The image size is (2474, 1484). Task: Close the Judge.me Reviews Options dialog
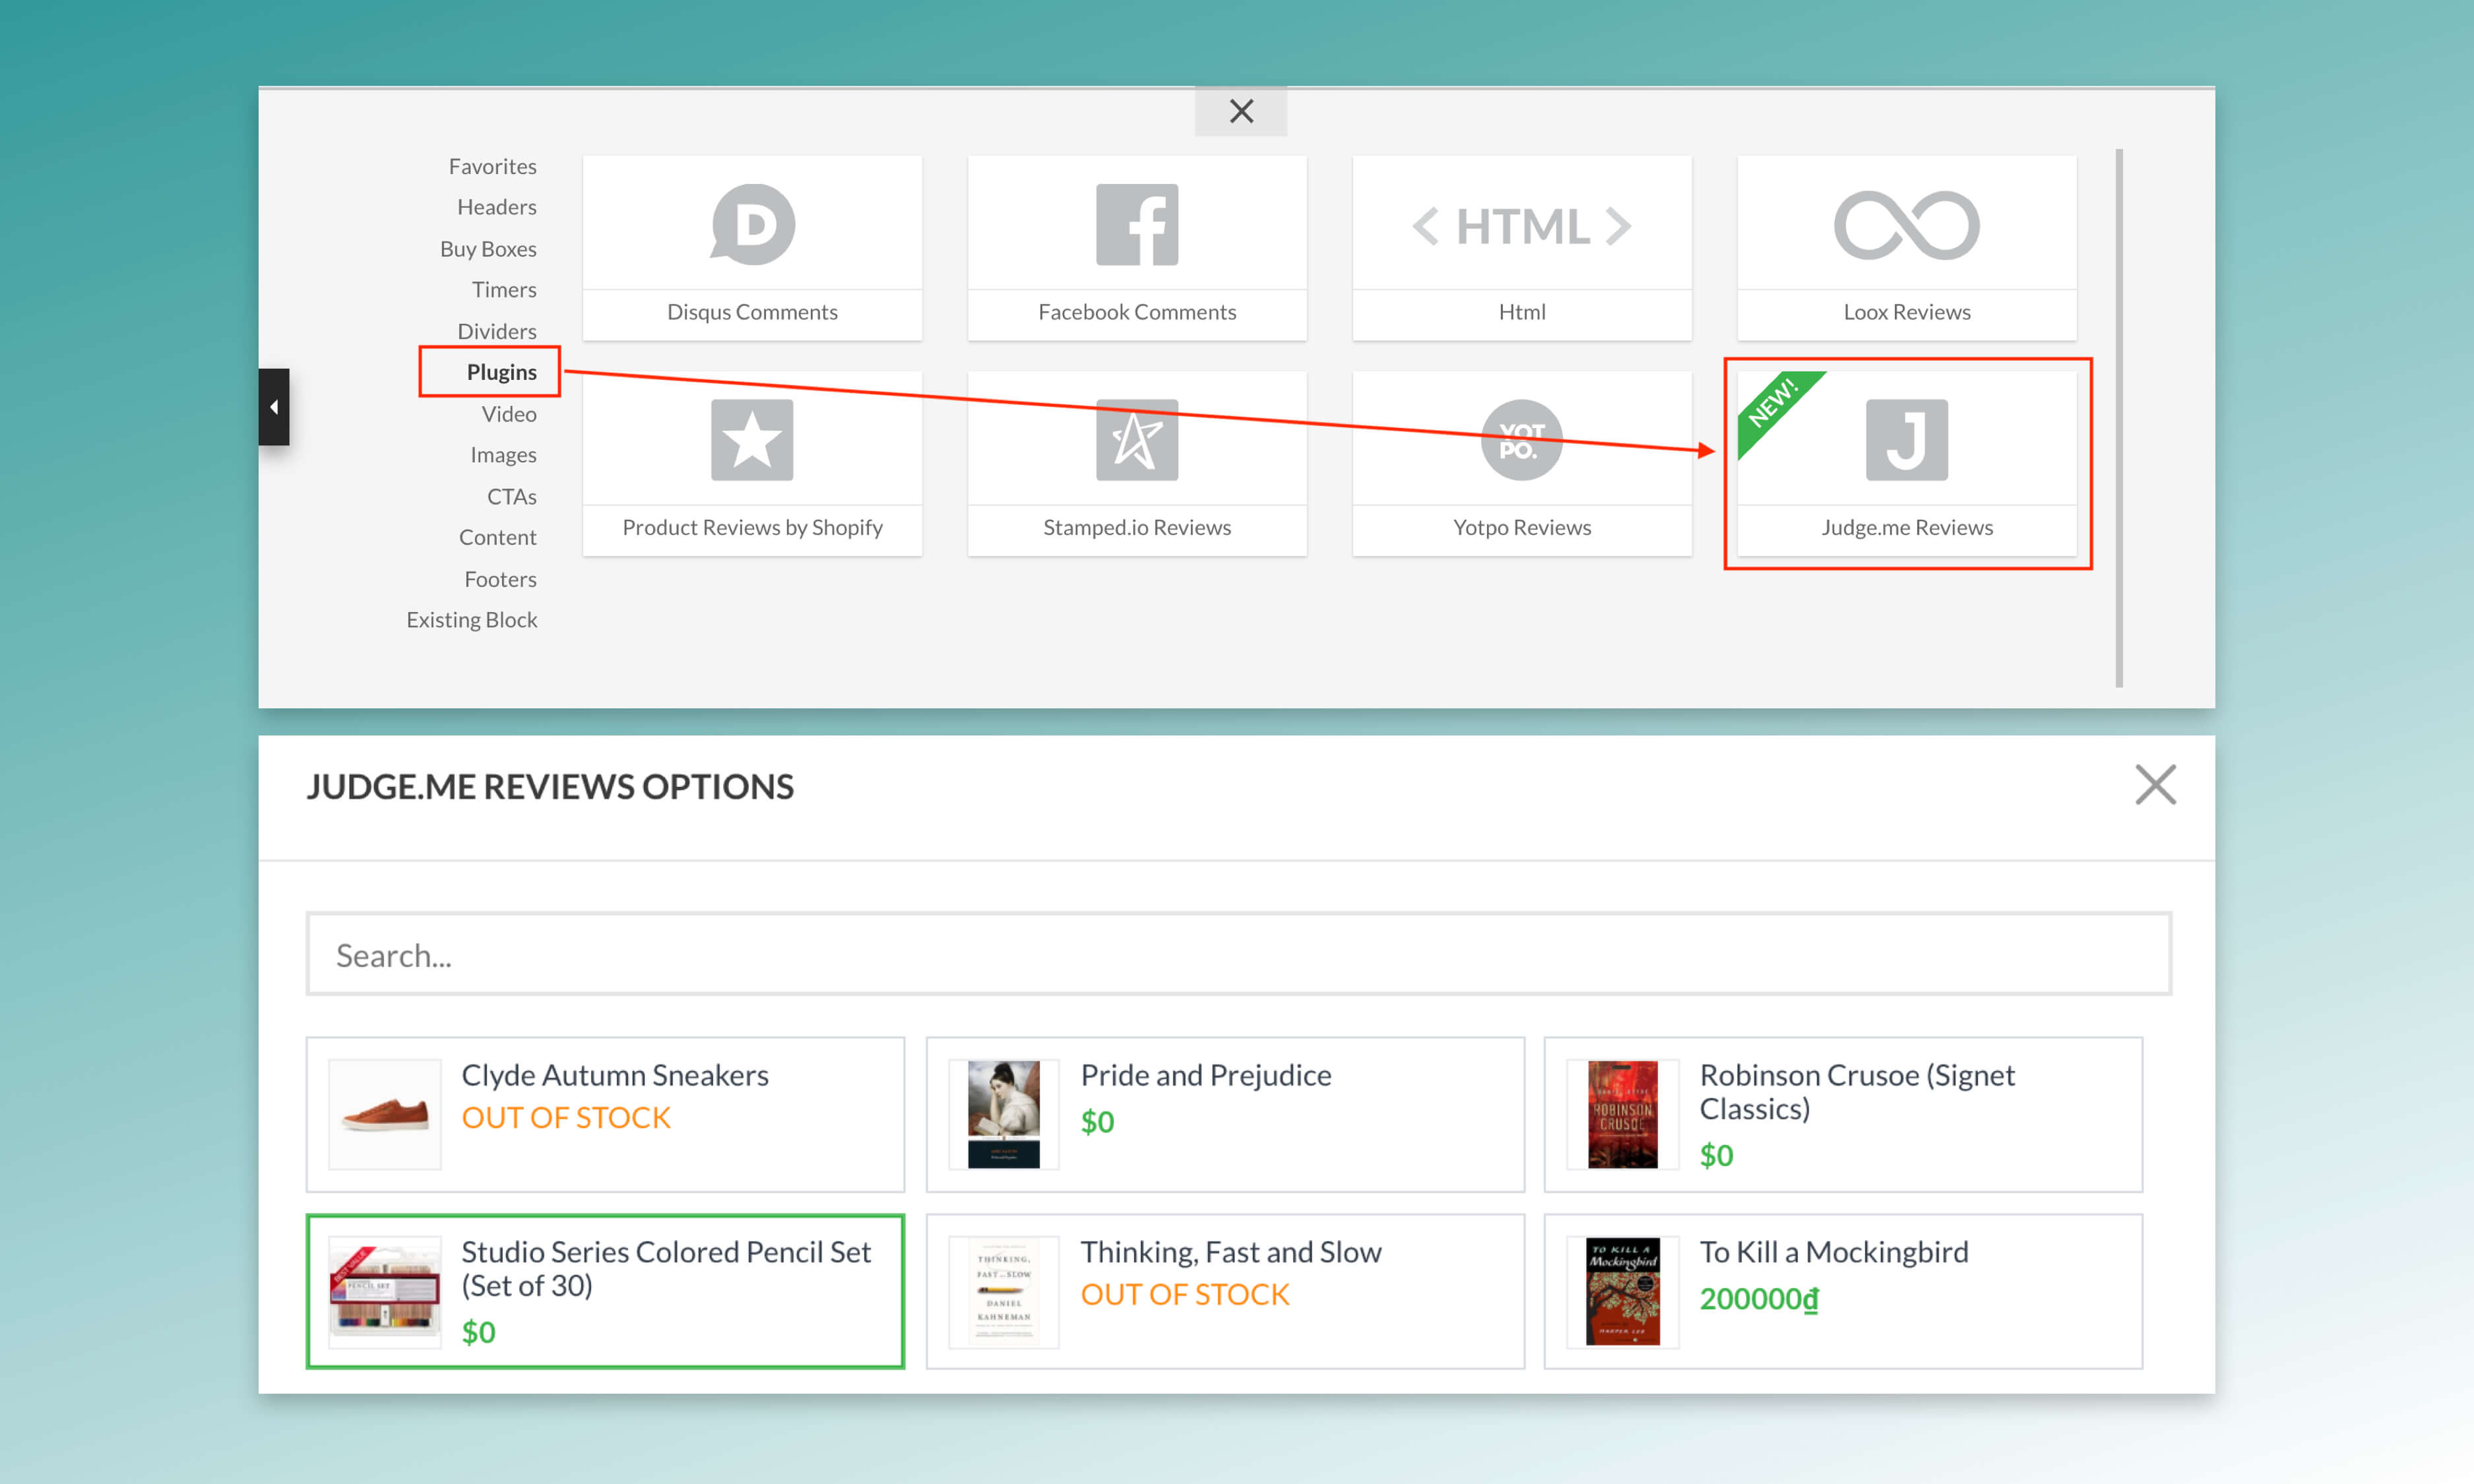point(2155,785)
